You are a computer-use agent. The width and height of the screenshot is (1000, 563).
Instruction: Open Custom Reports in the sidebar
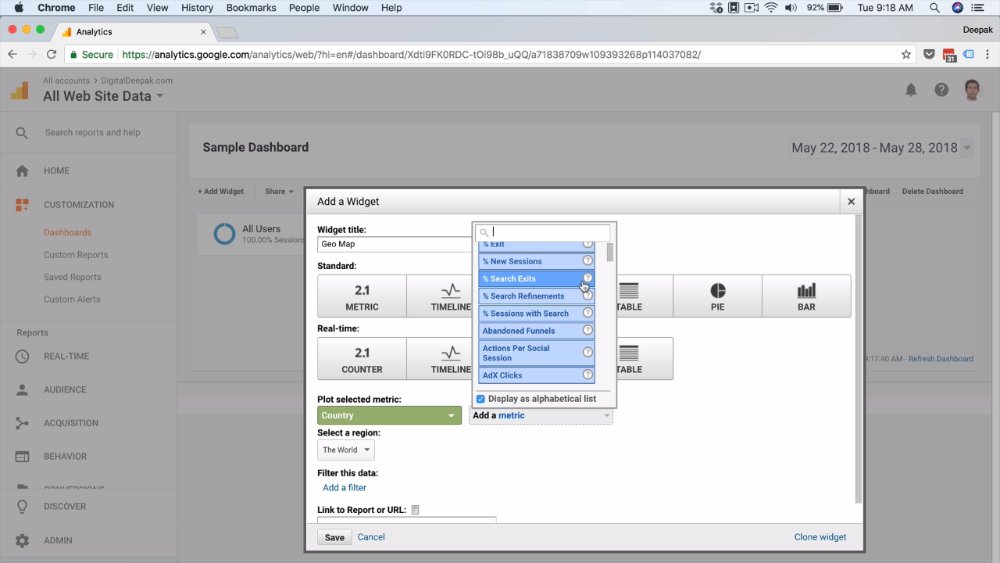(x=76, y=255)
